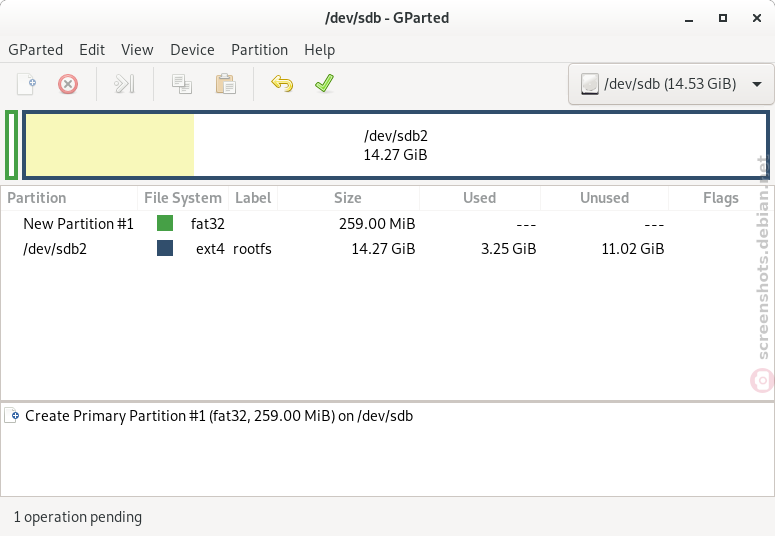Click the Delete partition red X icon

68,84
